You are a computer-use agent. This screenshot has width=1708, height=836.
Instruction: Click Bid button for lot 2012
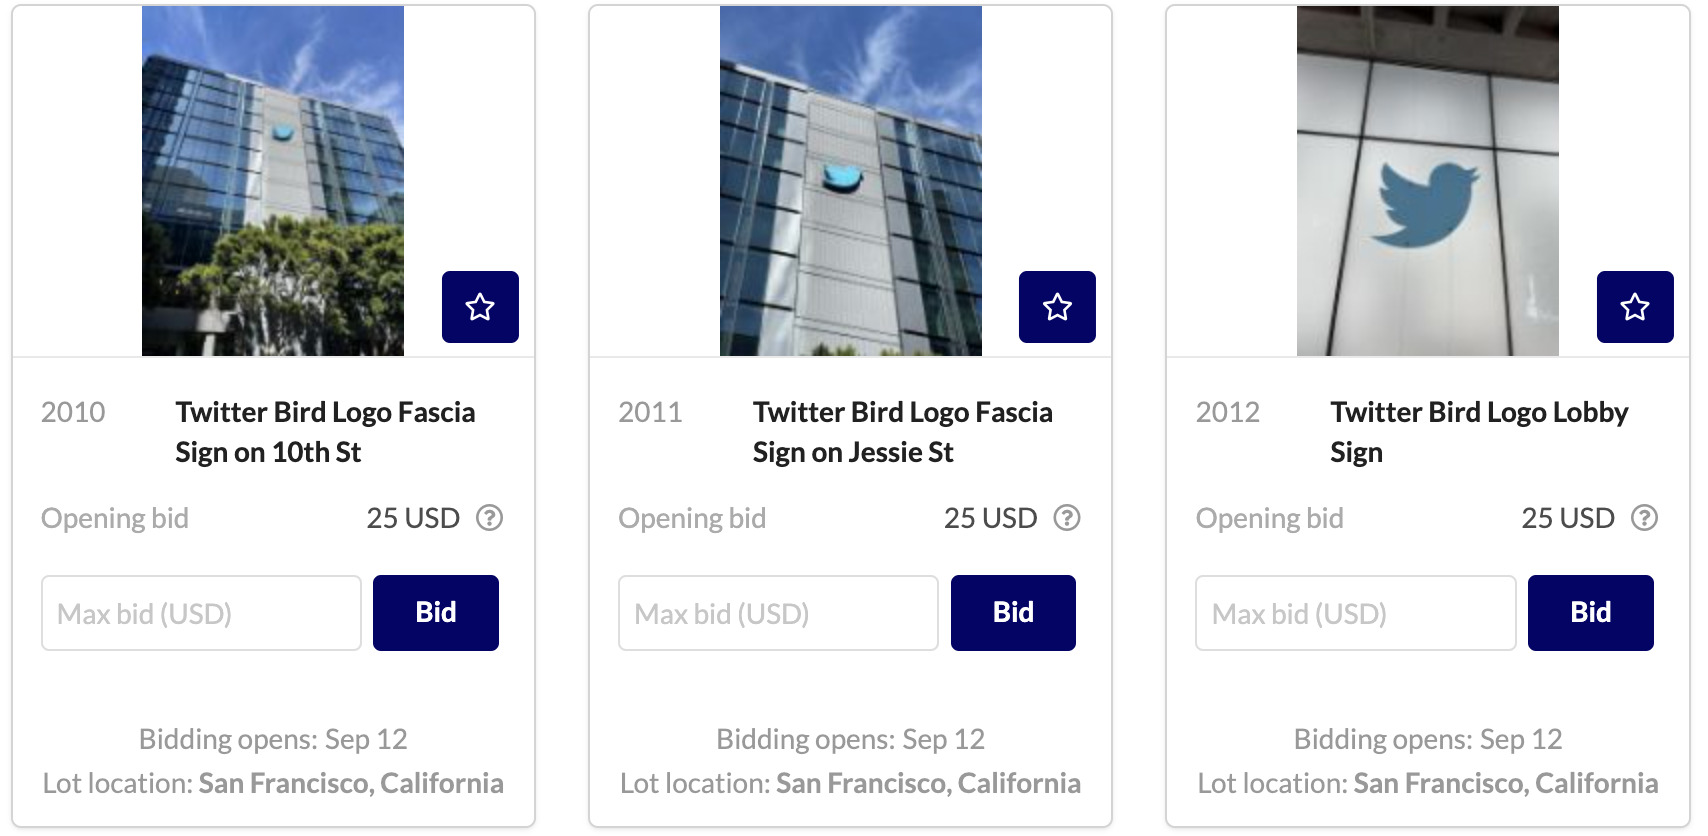1591,613
